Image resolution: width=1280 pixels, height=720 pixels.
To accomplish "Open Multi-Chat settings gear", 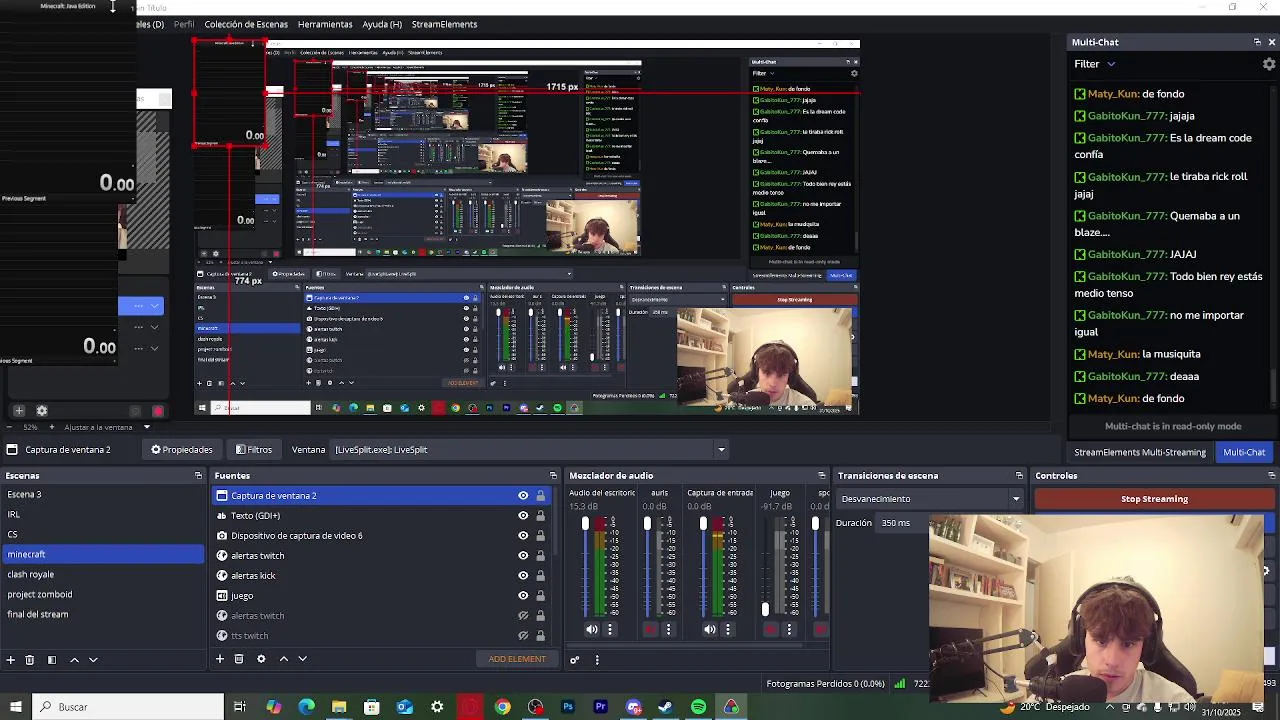I will pos(1269,64).
